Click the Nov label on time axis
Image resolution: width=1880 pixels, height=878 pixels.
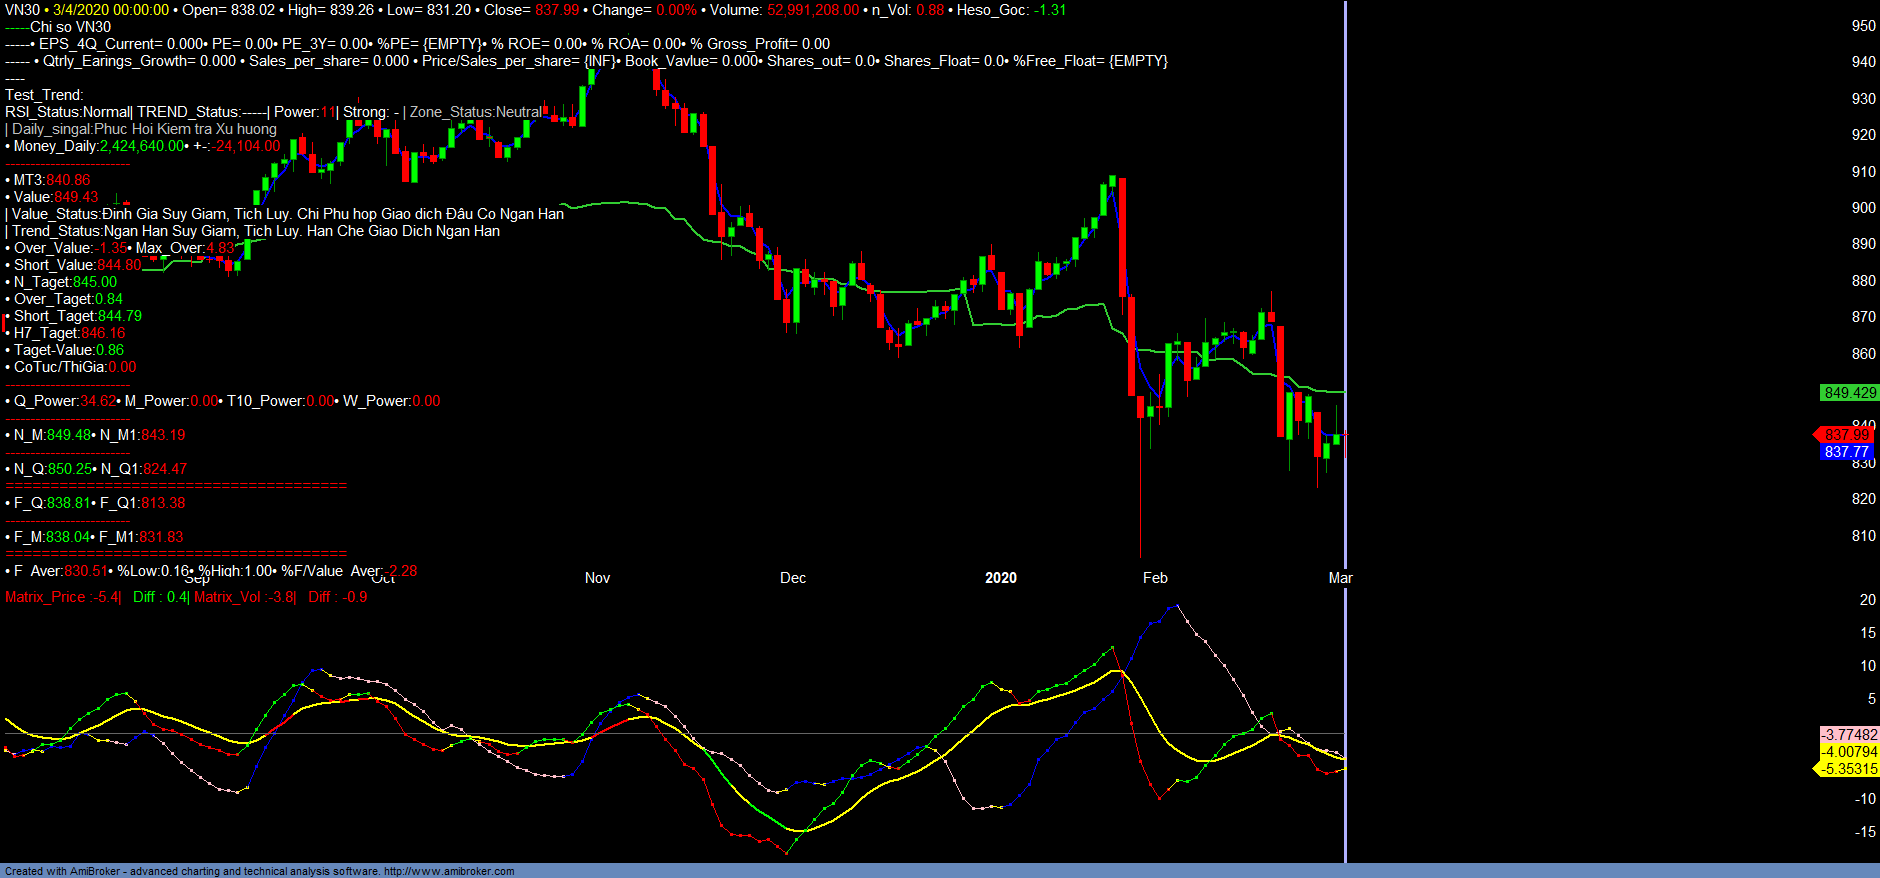597,578
